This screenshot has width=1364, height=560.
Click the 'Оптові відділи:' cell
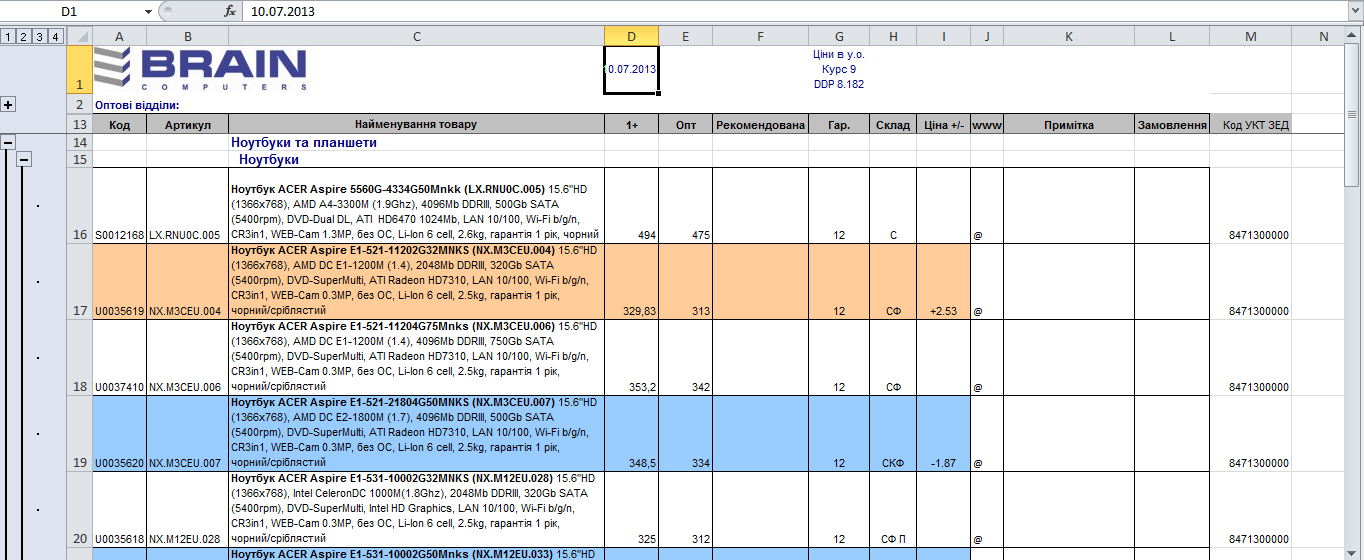(137, 104)
